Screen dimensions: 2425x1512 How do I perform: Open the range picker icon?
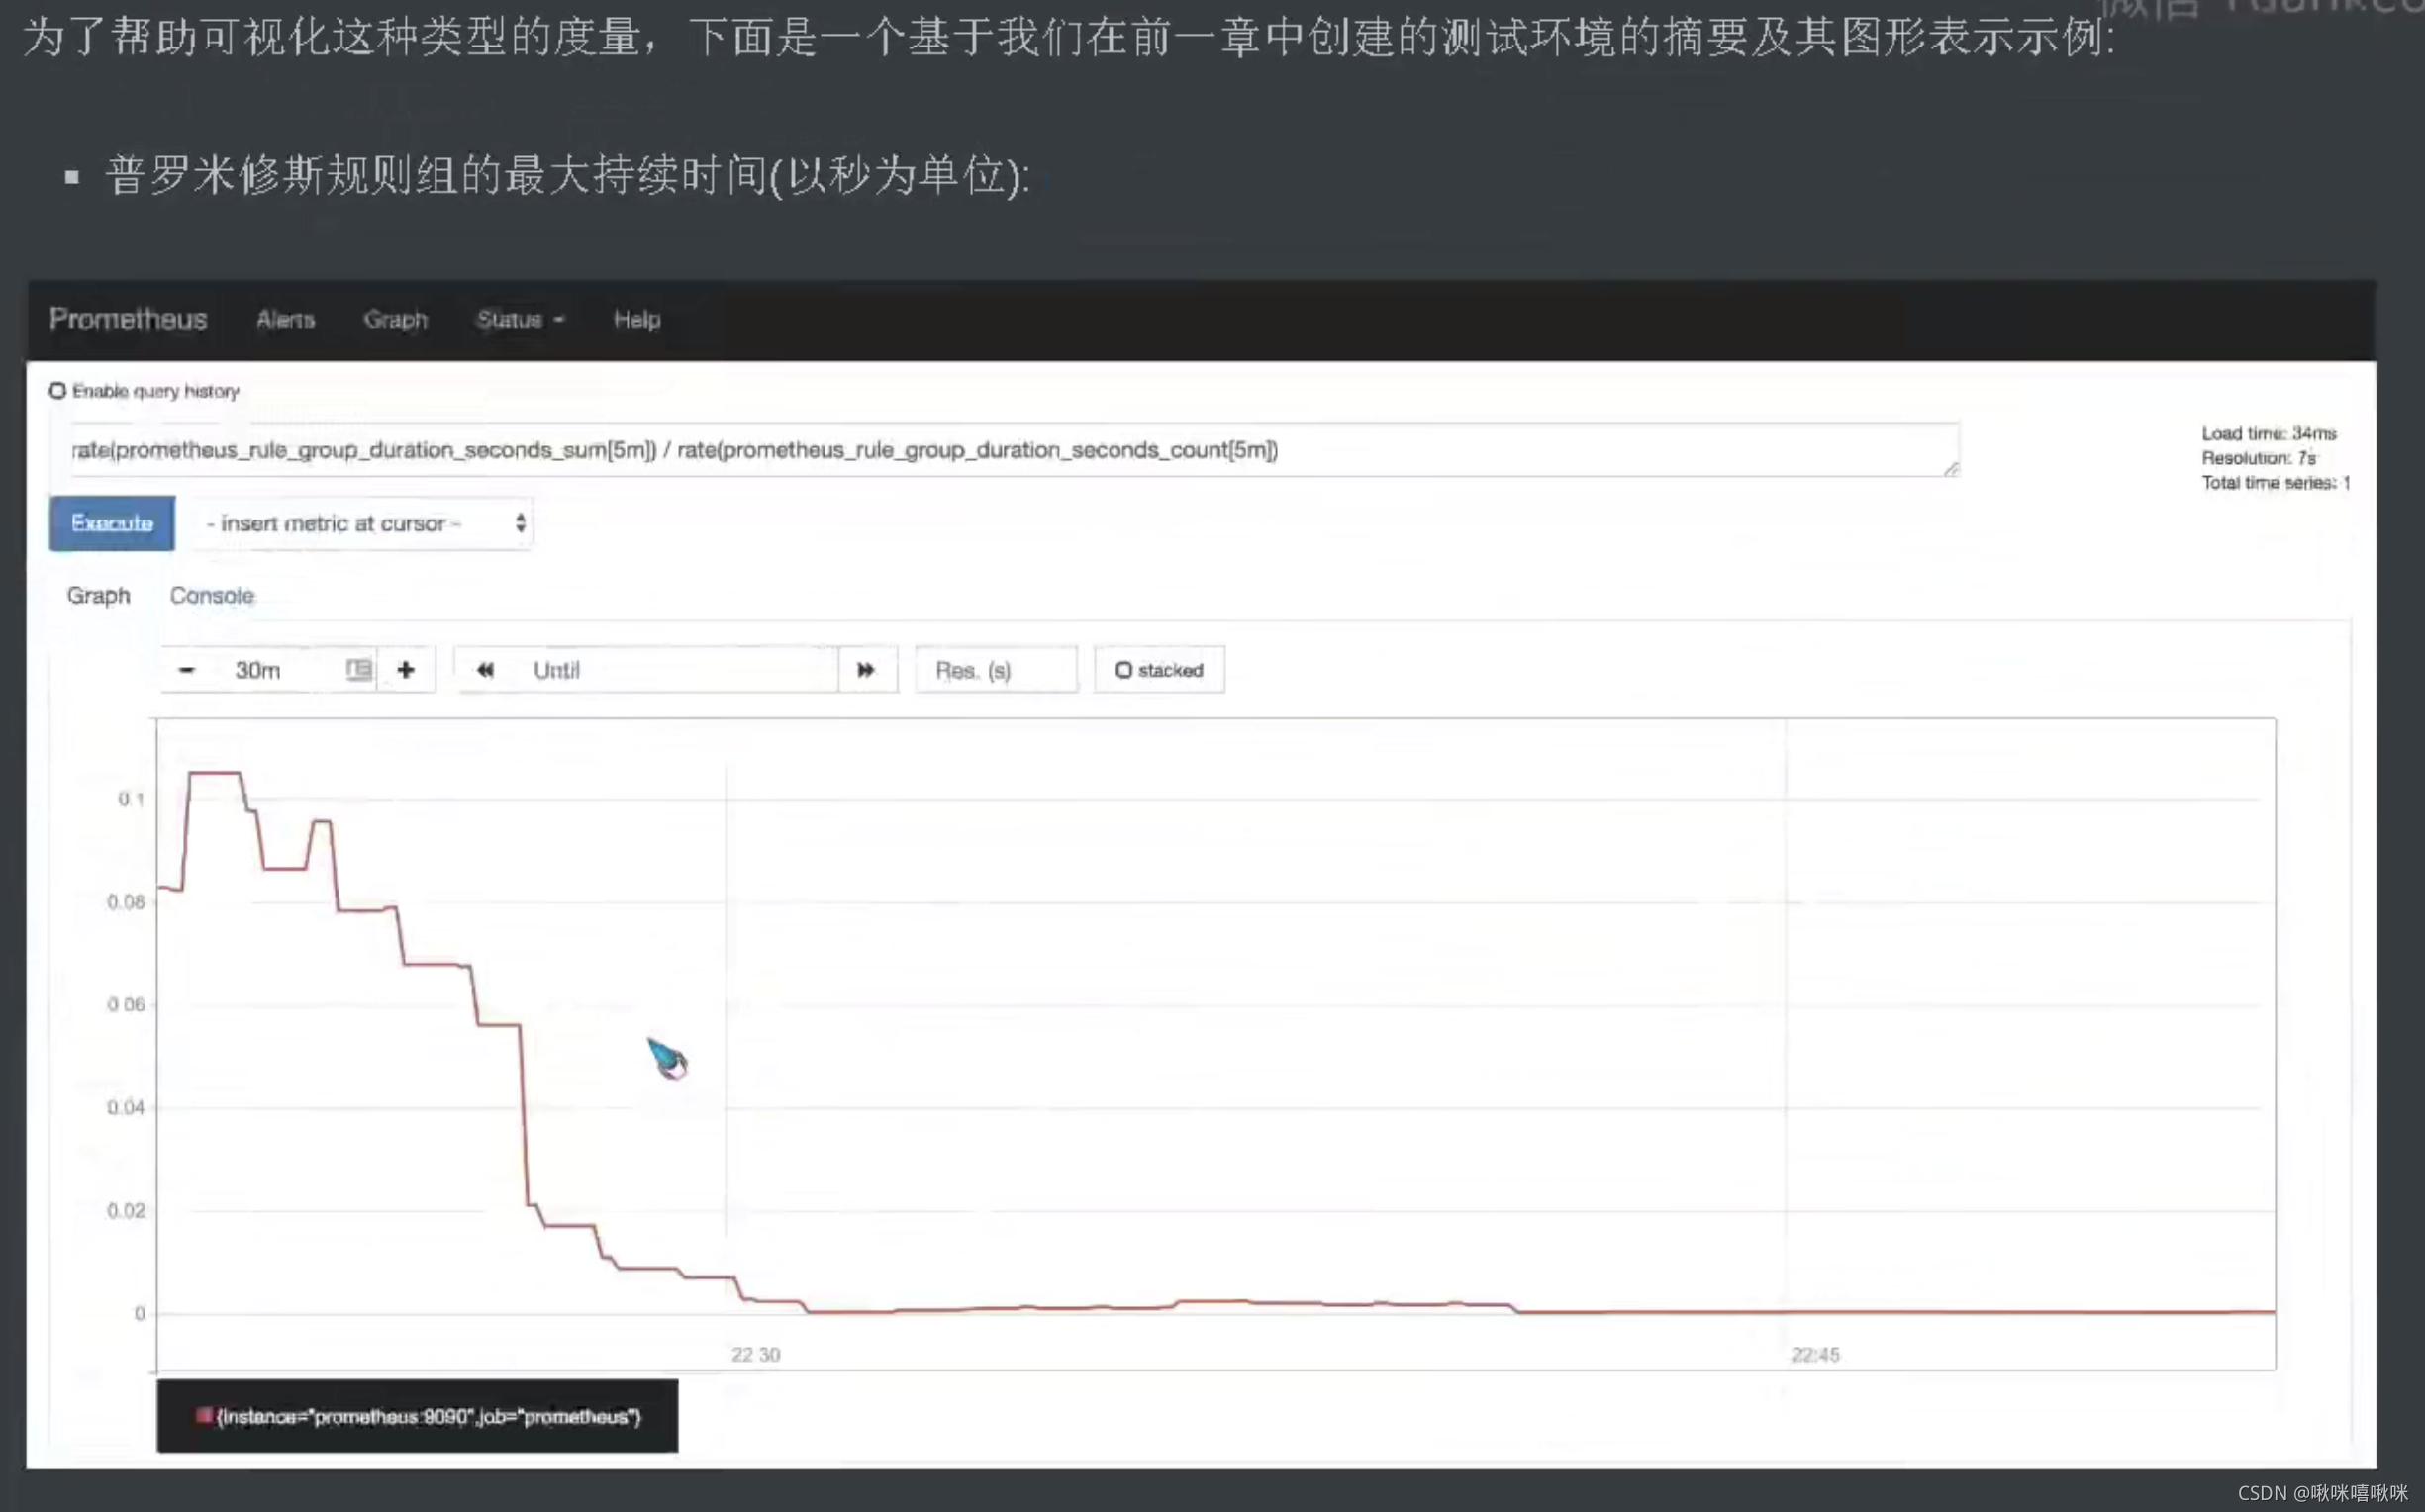[x=358, y=670]
